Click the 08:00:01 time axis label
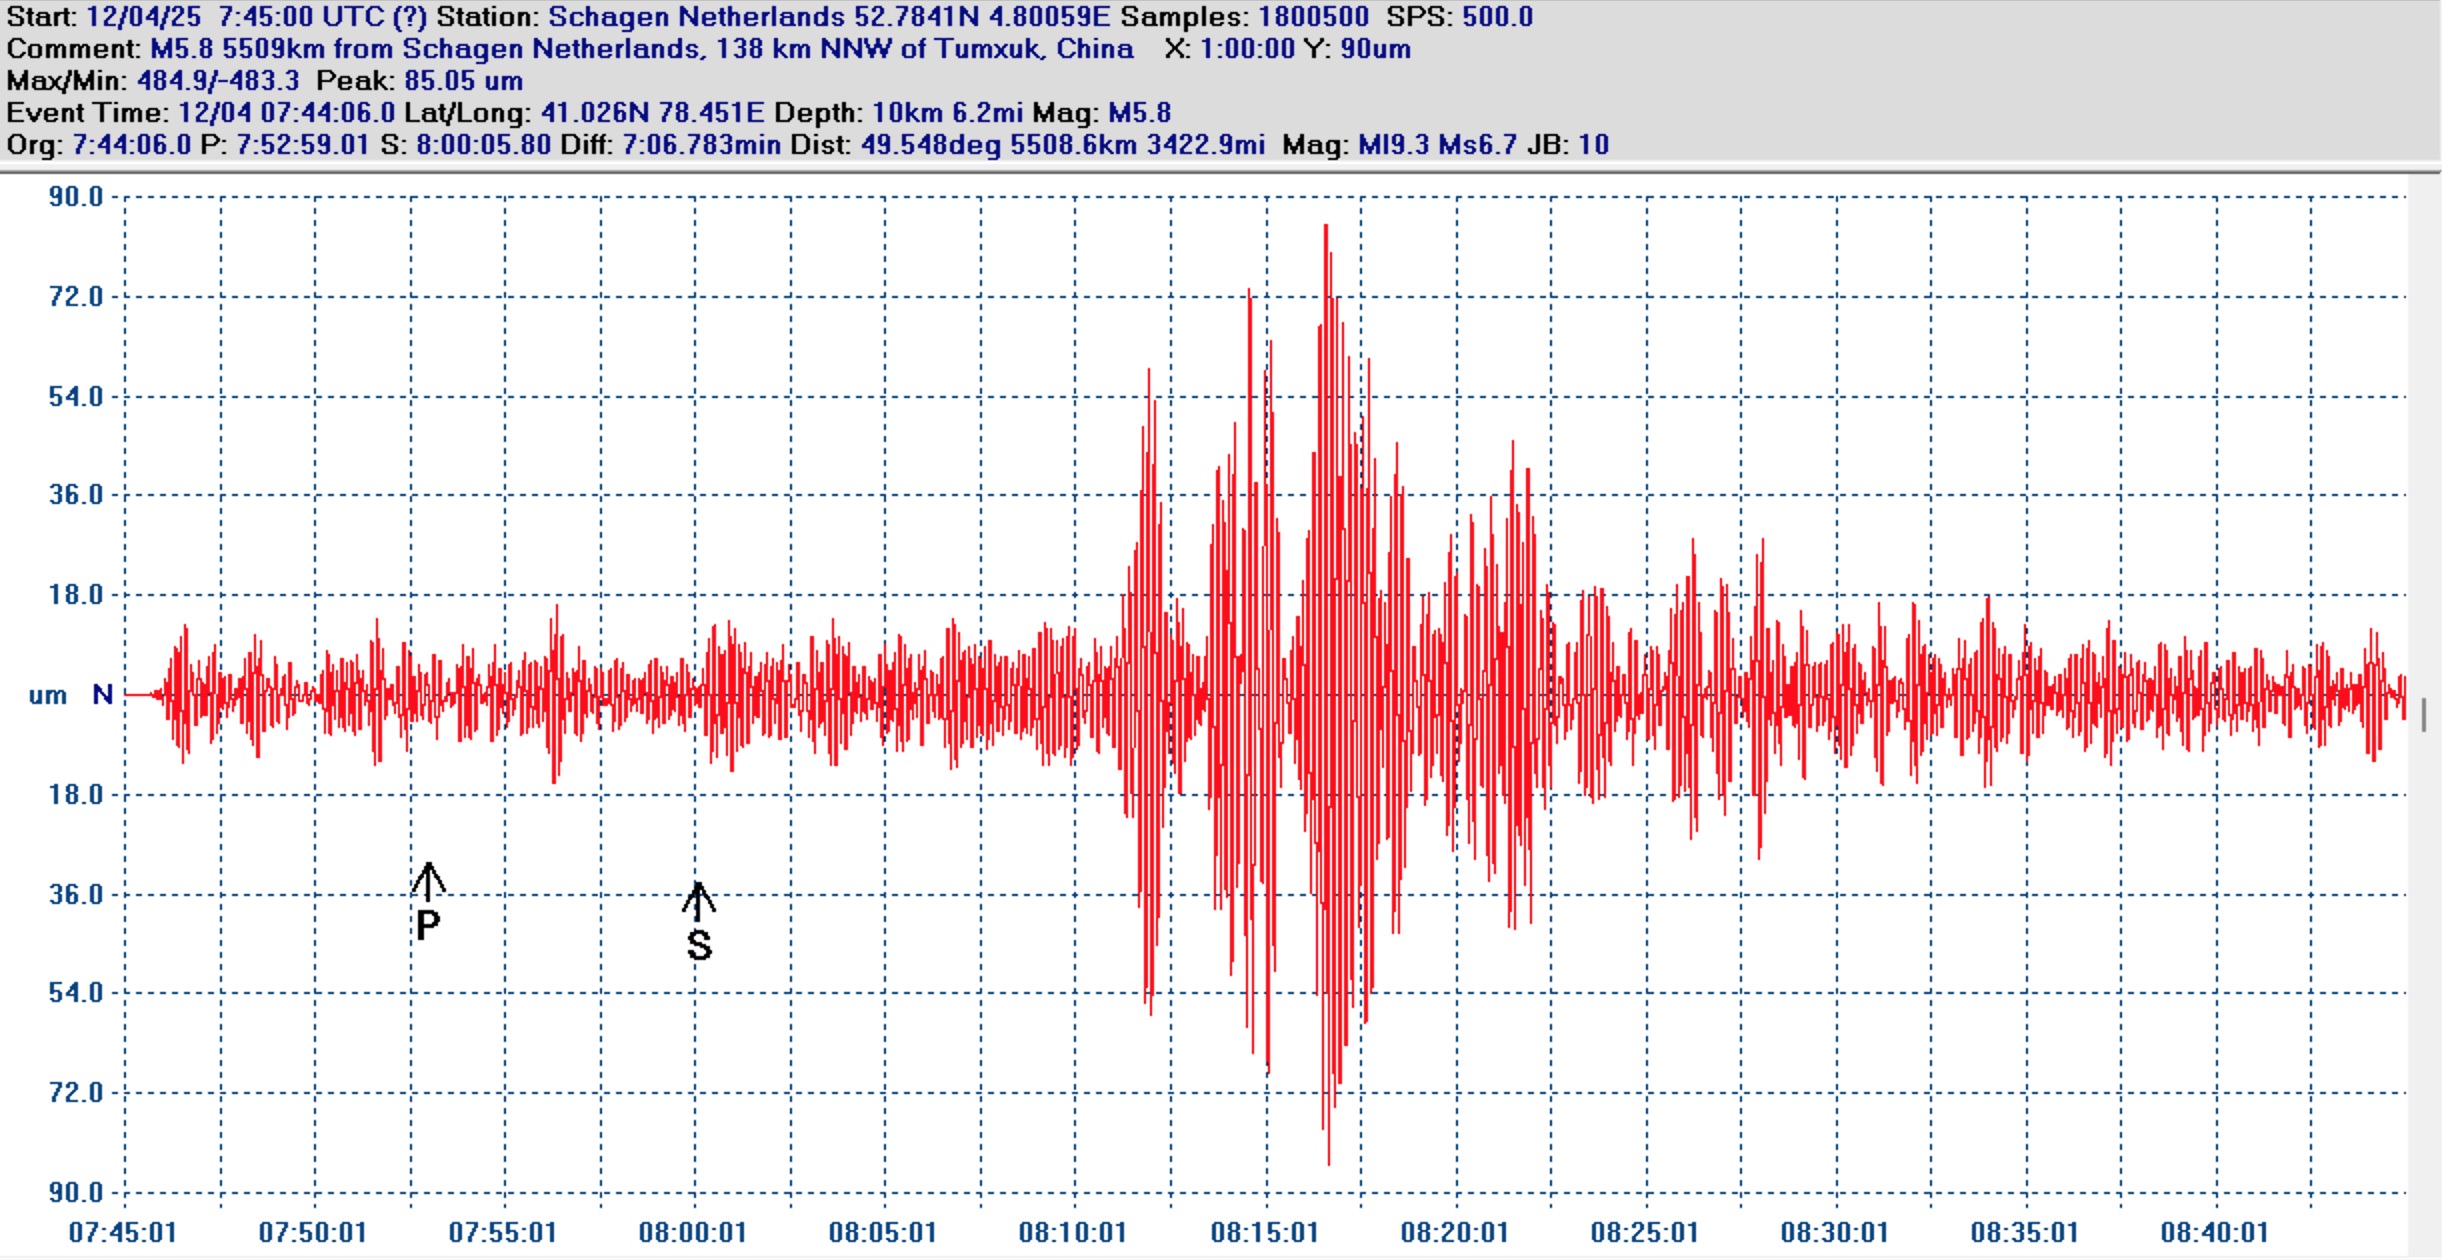 point(693,1232)
